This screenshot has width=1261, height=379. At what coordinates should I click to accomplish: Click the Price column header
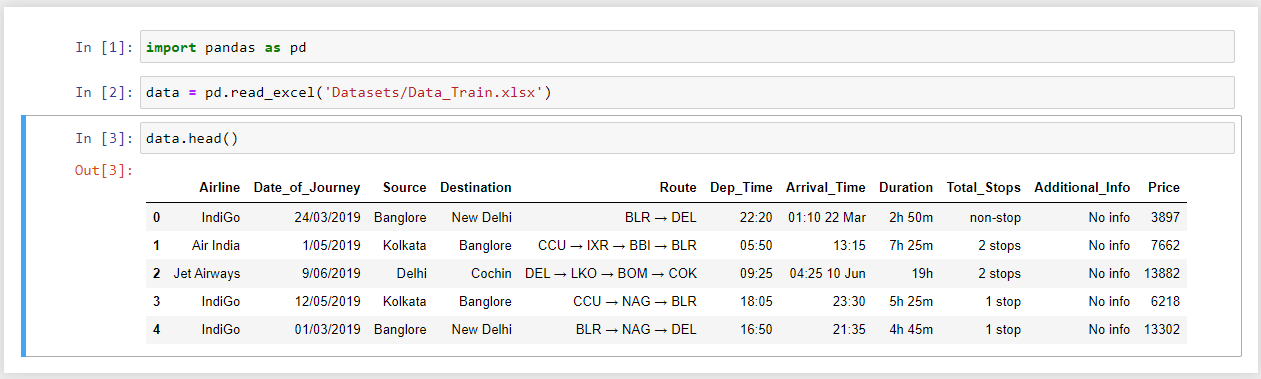[1164, 187]
